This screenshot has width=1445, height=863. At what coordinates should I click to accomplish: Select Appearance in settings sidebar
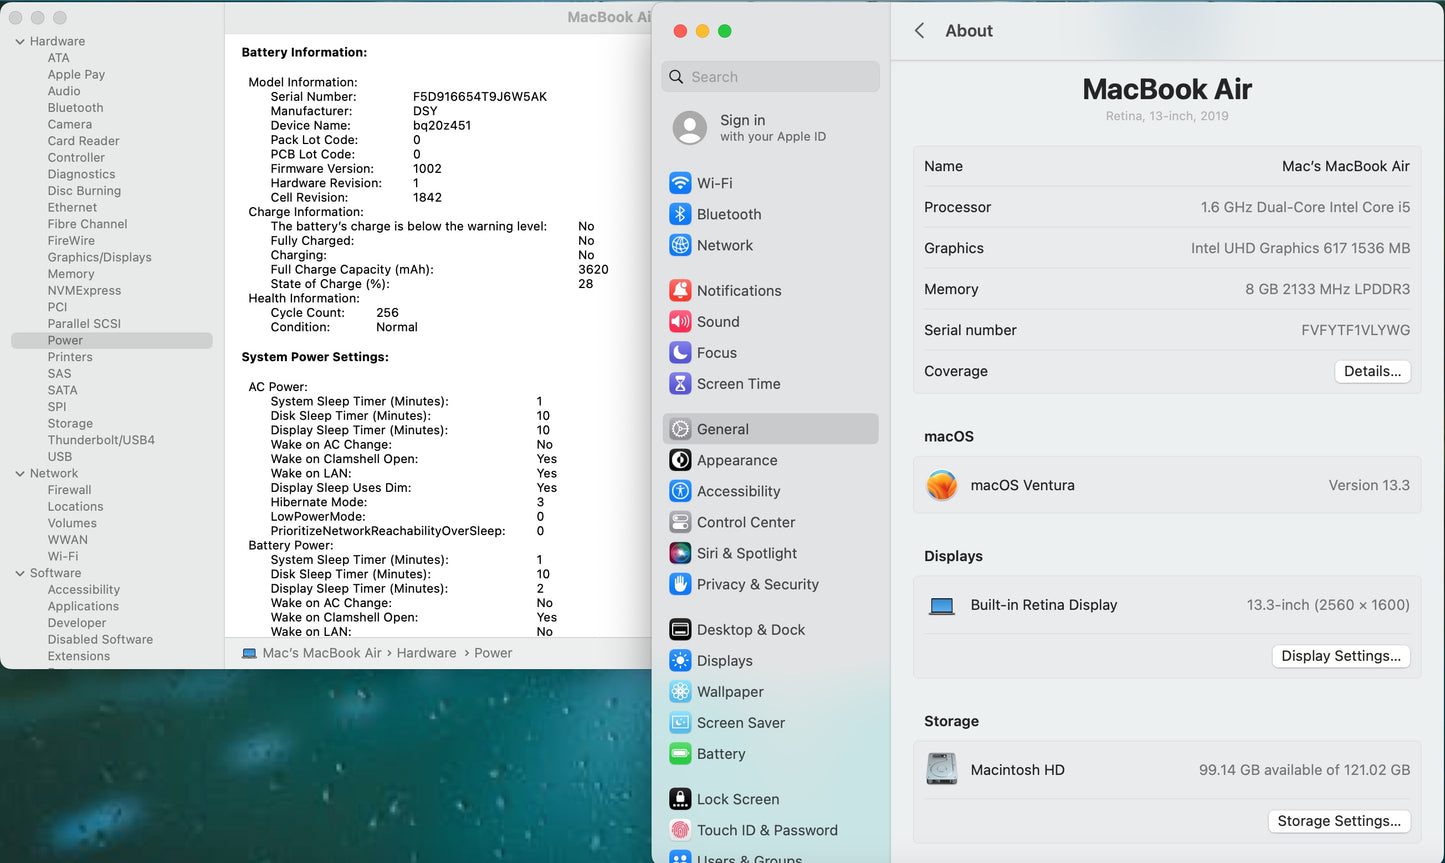pyautogui.click(x=737, y=460)
